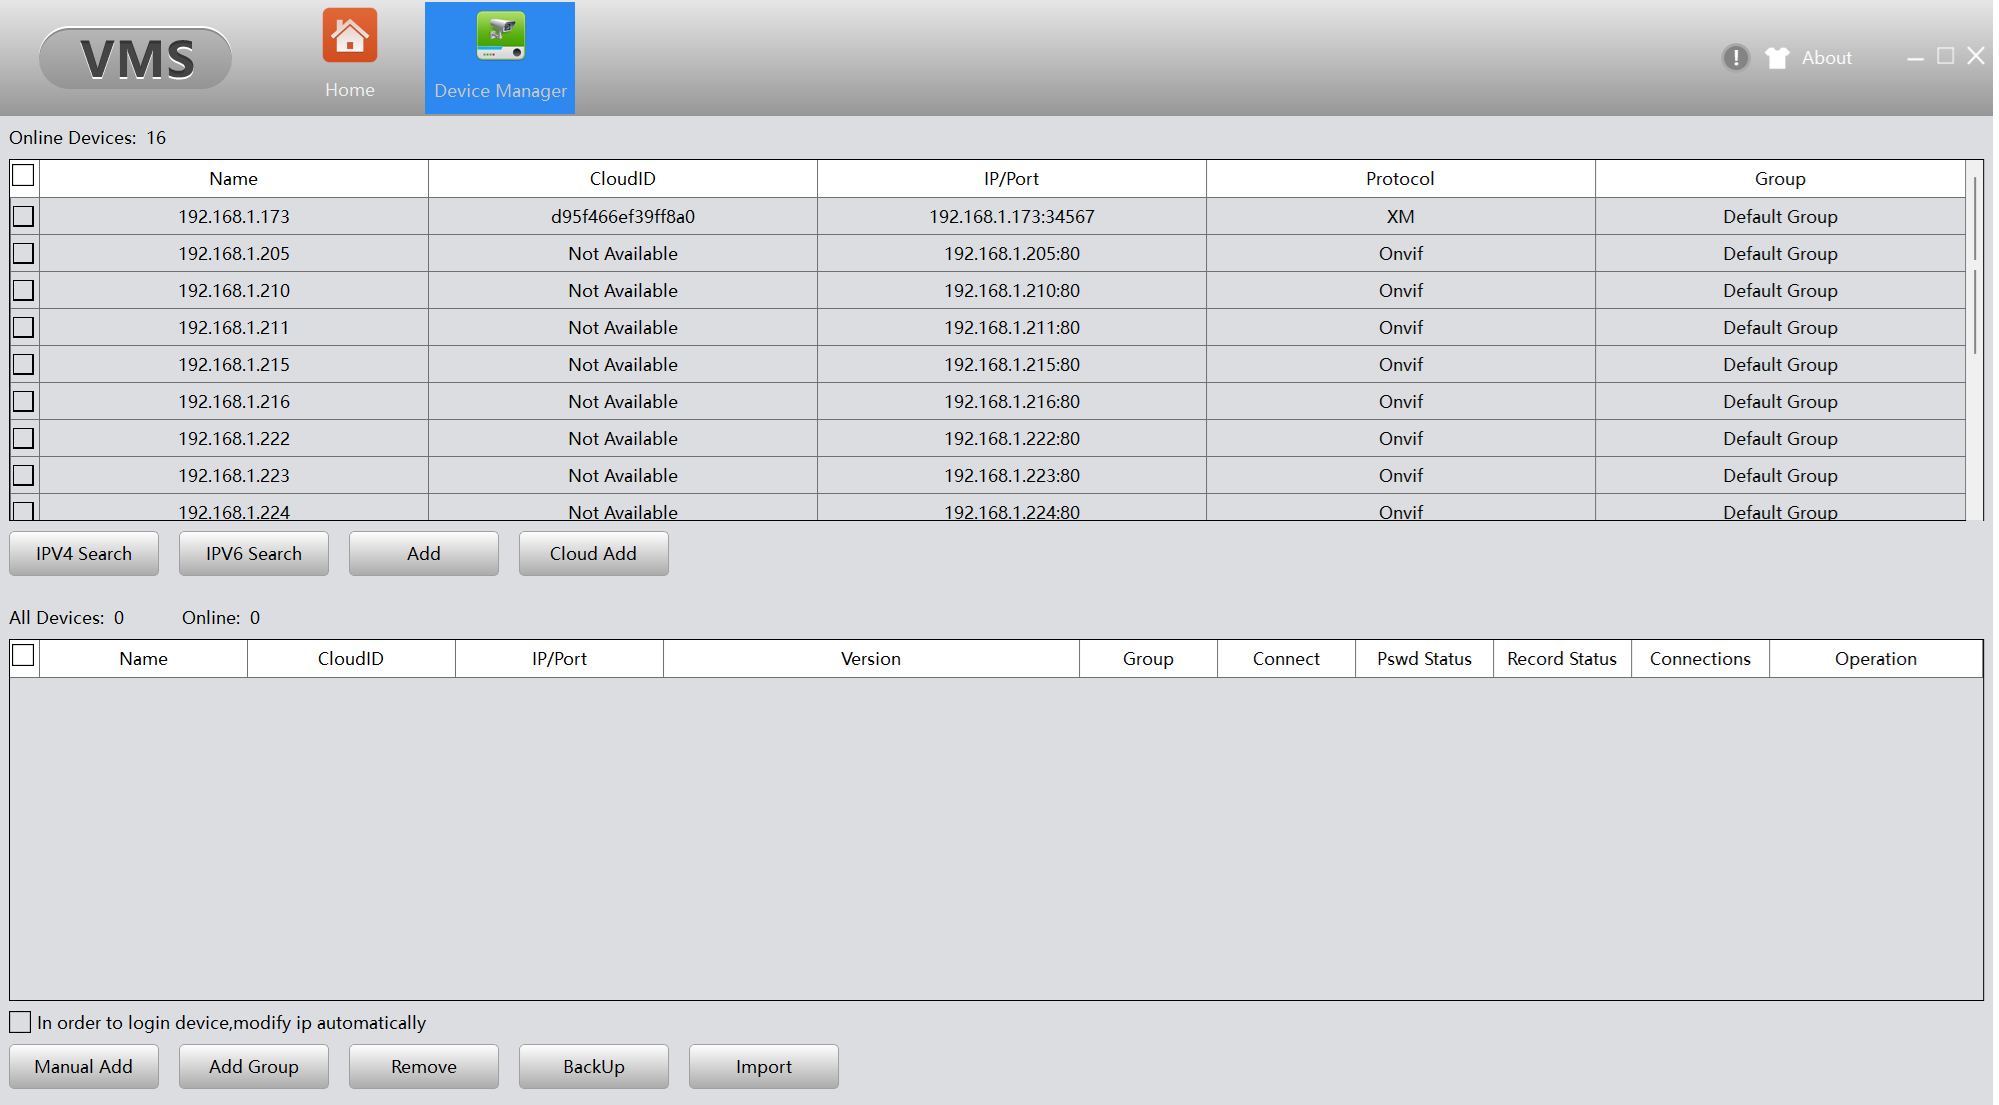Open Manual Add dialog
The width and height of the screenshot is (1999, 1105).
[84, 1066]
